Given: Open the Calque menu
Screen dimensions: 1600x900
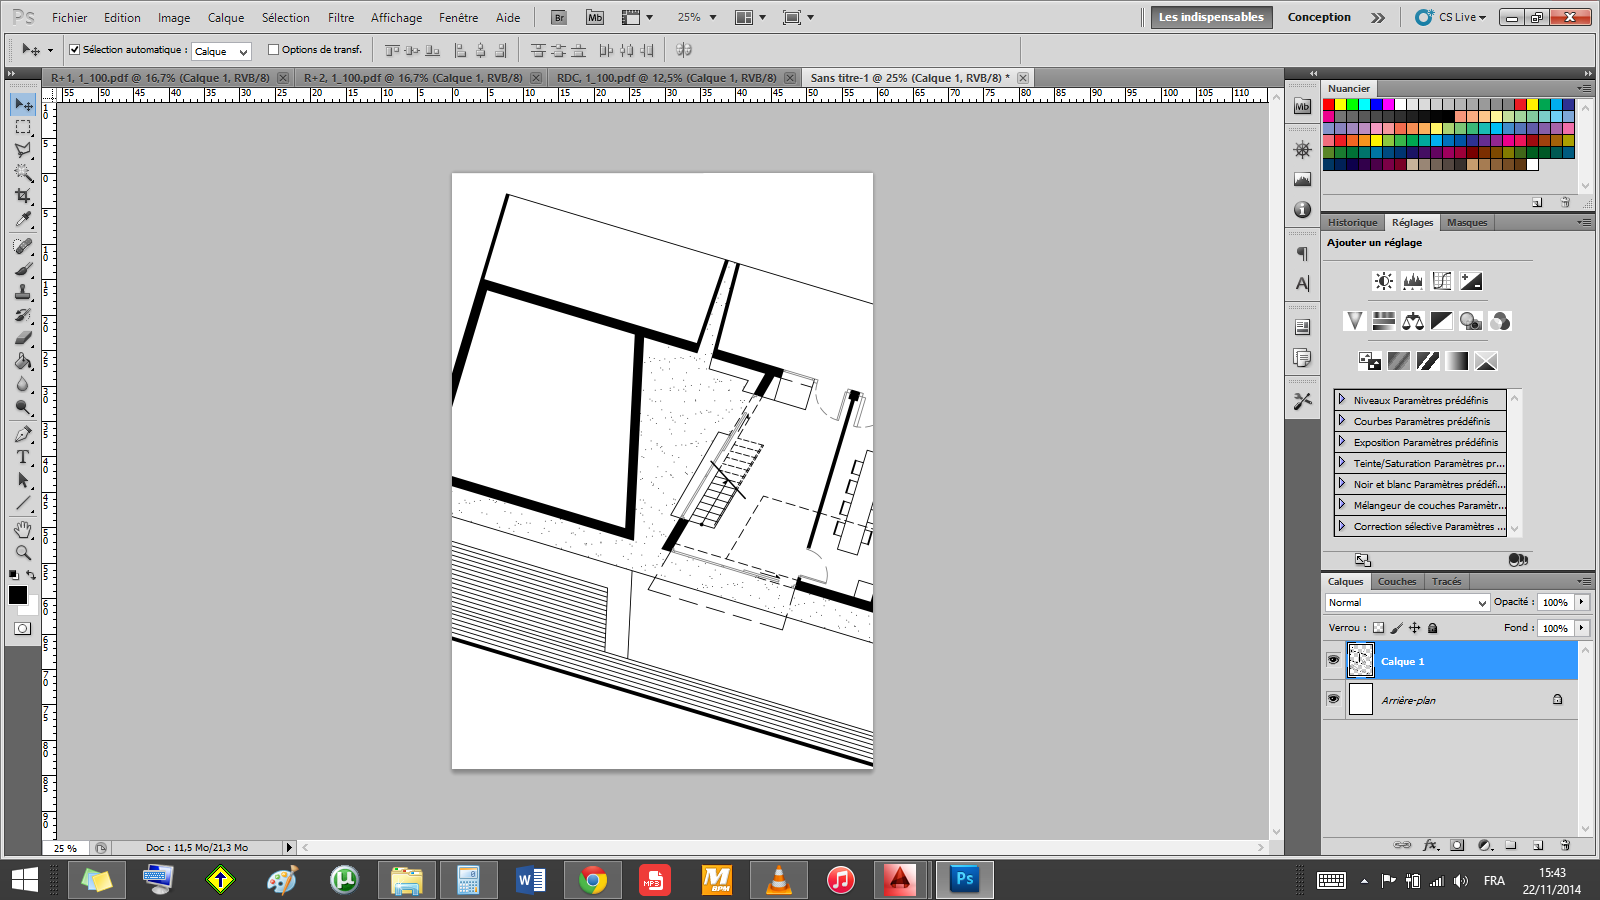Looking at the screenshot, I should (x=226, y=17).
